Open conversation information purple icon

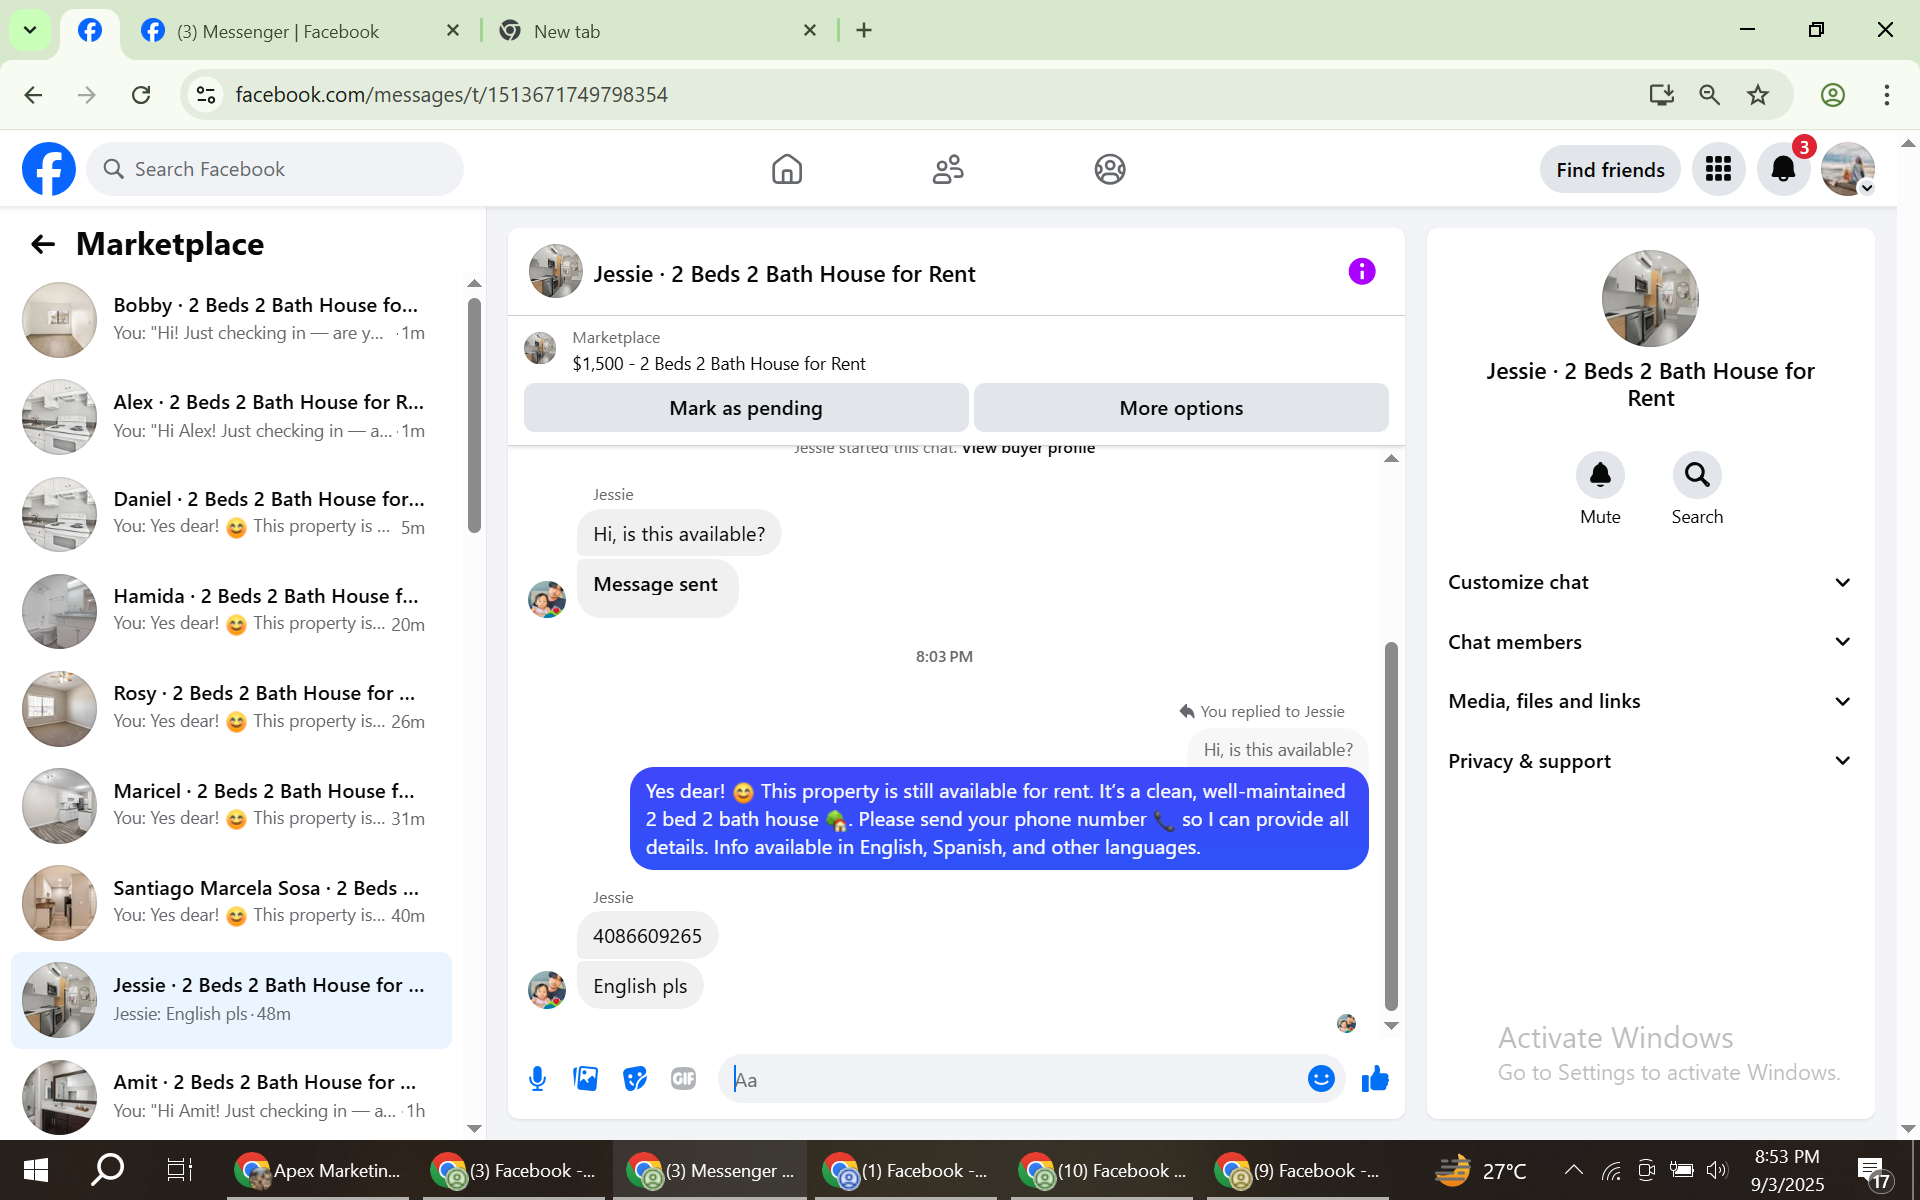click(1362, 271)
